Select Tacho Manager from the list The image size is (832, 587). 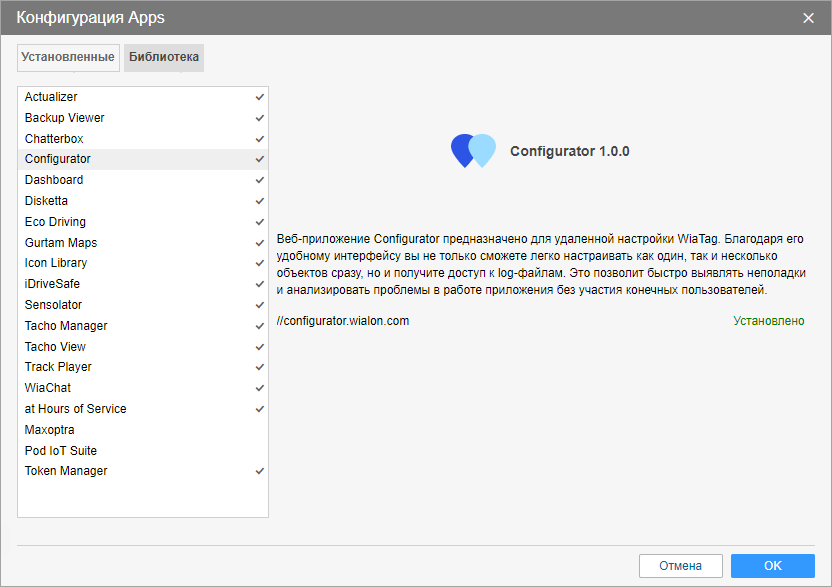pyautogui.click(x=66, y=326)
